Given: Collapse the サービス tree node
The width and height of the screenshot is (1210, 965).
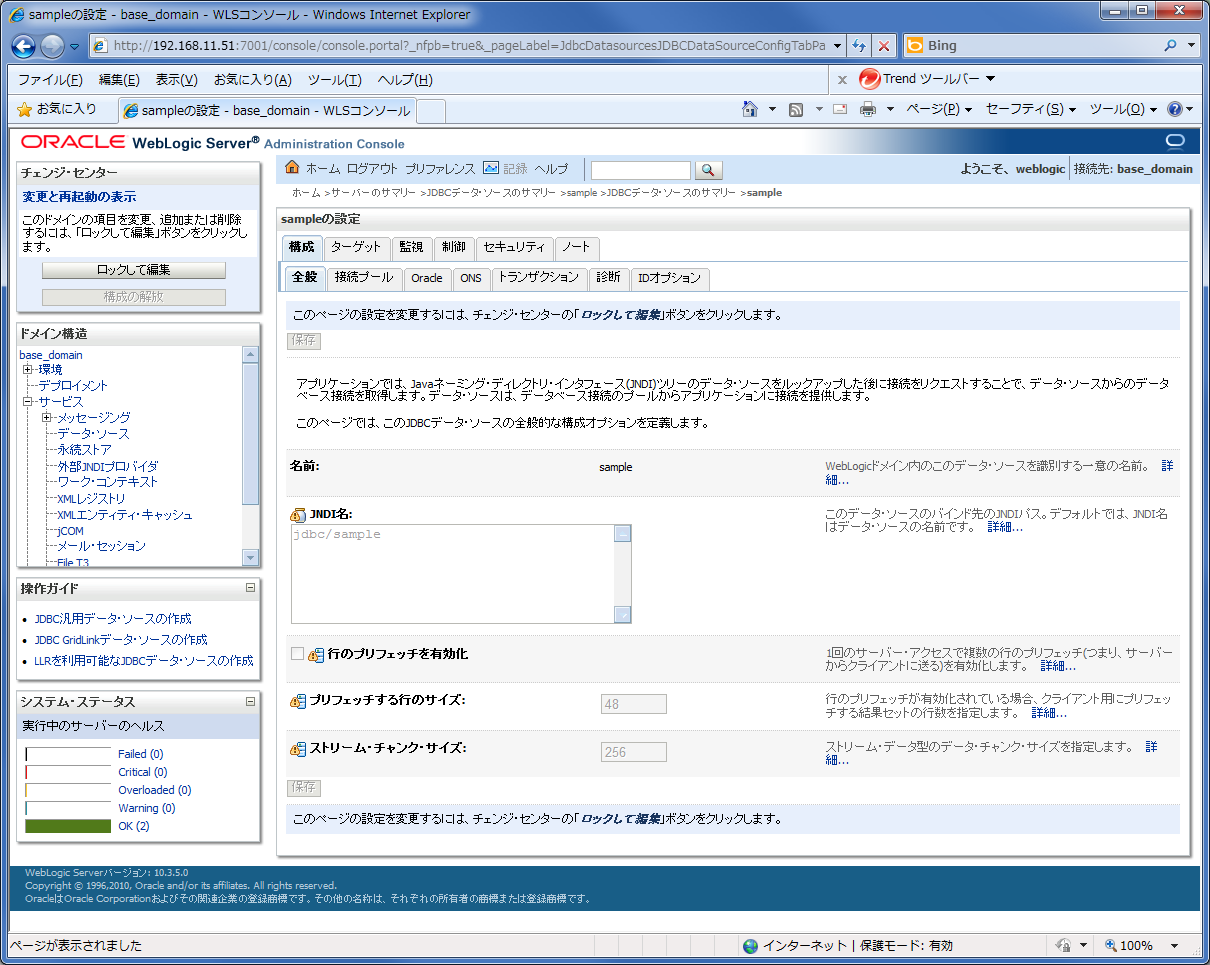Looking at the screenshot, I should 28,402.
